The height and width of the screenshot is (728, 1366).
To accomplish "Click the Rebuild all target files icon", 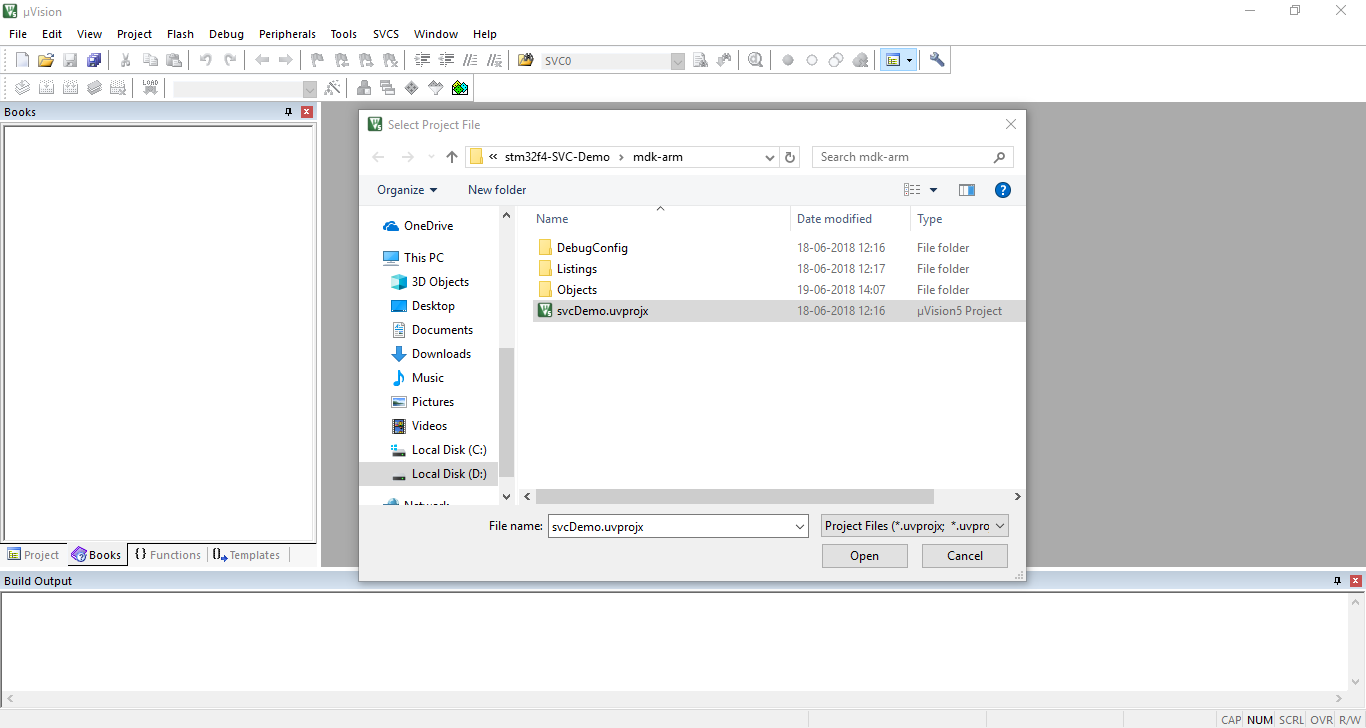I will pos(70,88).
